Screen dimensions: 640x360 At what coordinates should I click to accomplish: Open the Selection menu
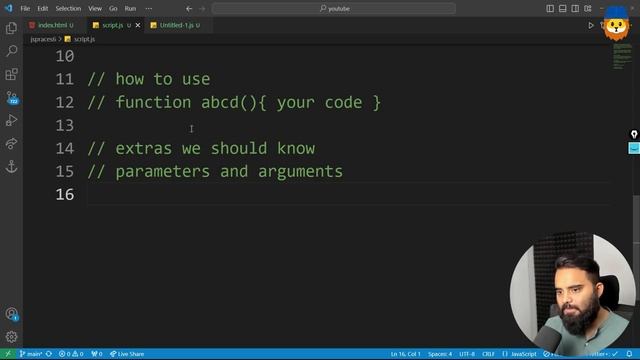68,9
